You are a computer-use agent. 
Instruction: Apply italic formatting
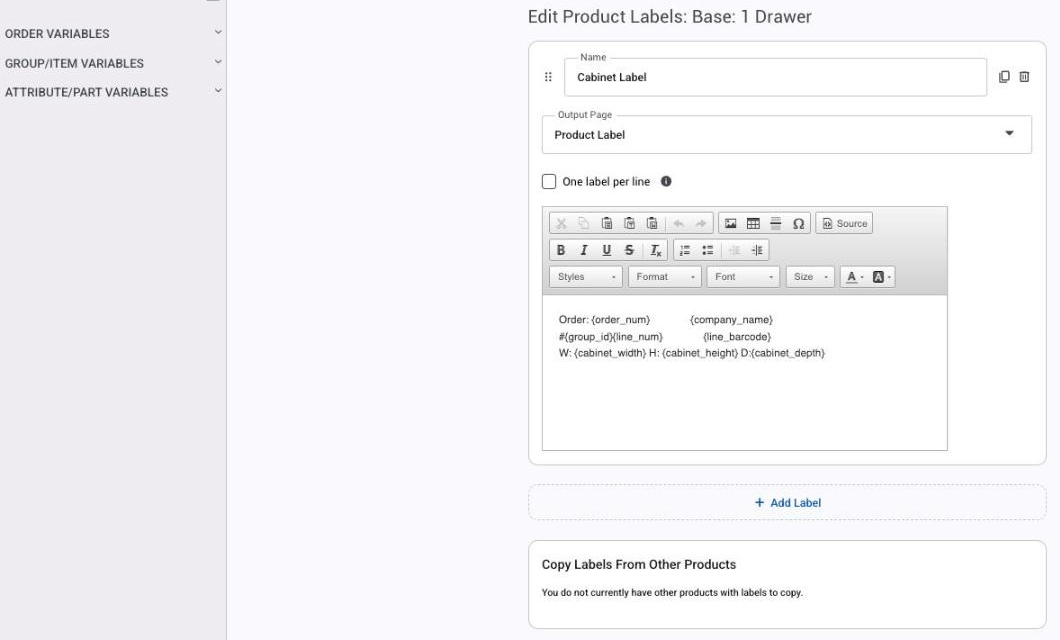click(x=583, y=250)
